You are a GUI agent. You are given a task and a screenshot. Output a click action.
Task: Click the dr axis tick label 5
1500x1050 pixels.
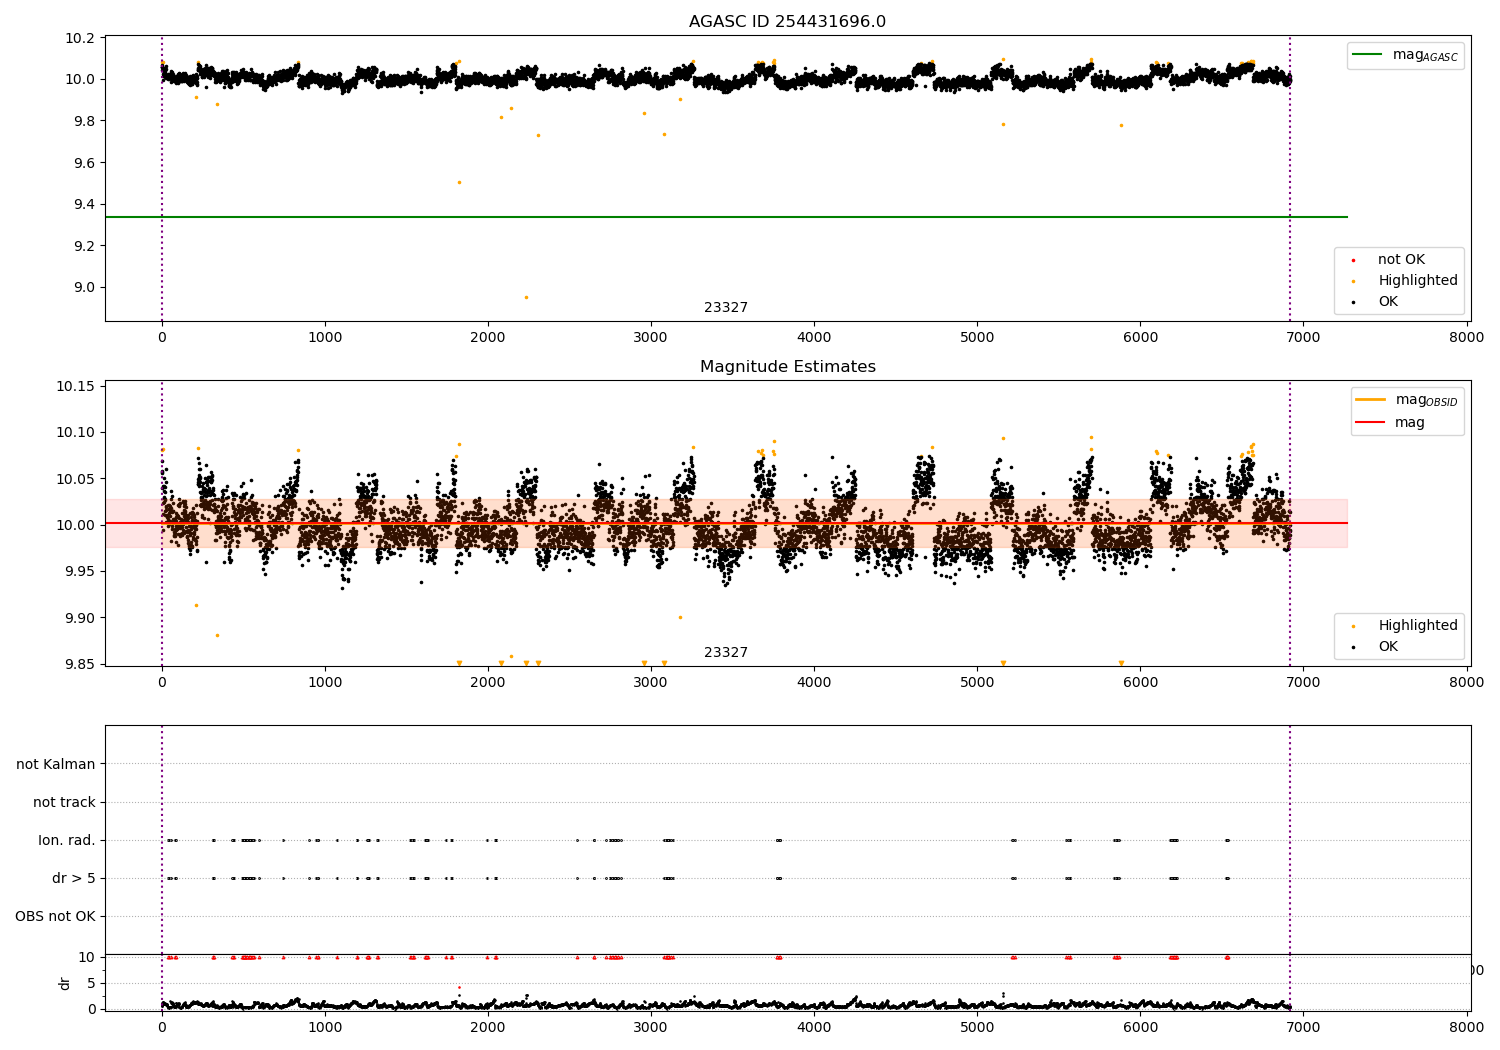click(x=91, y=983)
